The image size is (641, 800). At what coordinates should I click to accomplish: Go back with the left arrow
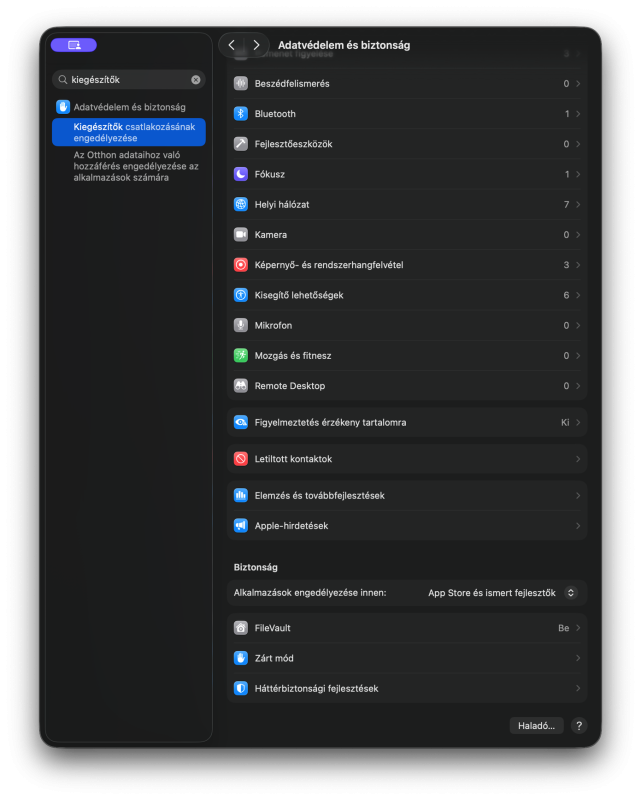point(232,45)
